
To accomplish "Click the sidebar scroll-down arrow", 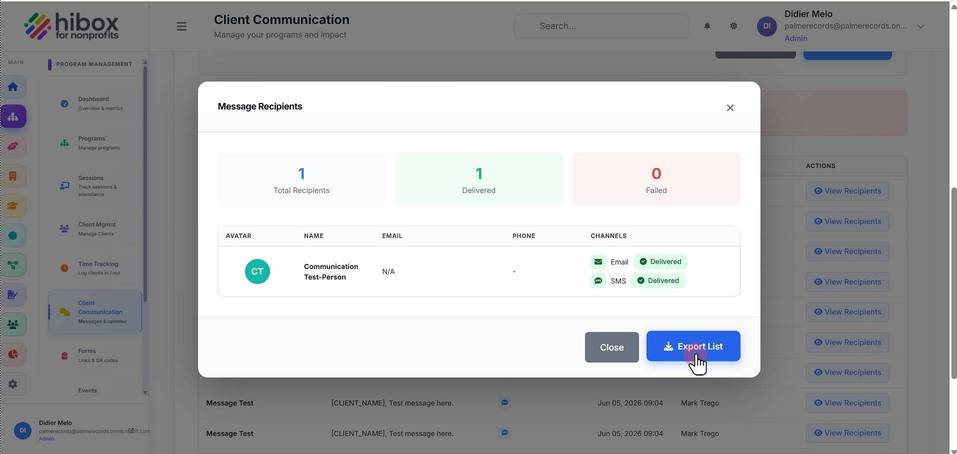I will [x=145, y=392].
